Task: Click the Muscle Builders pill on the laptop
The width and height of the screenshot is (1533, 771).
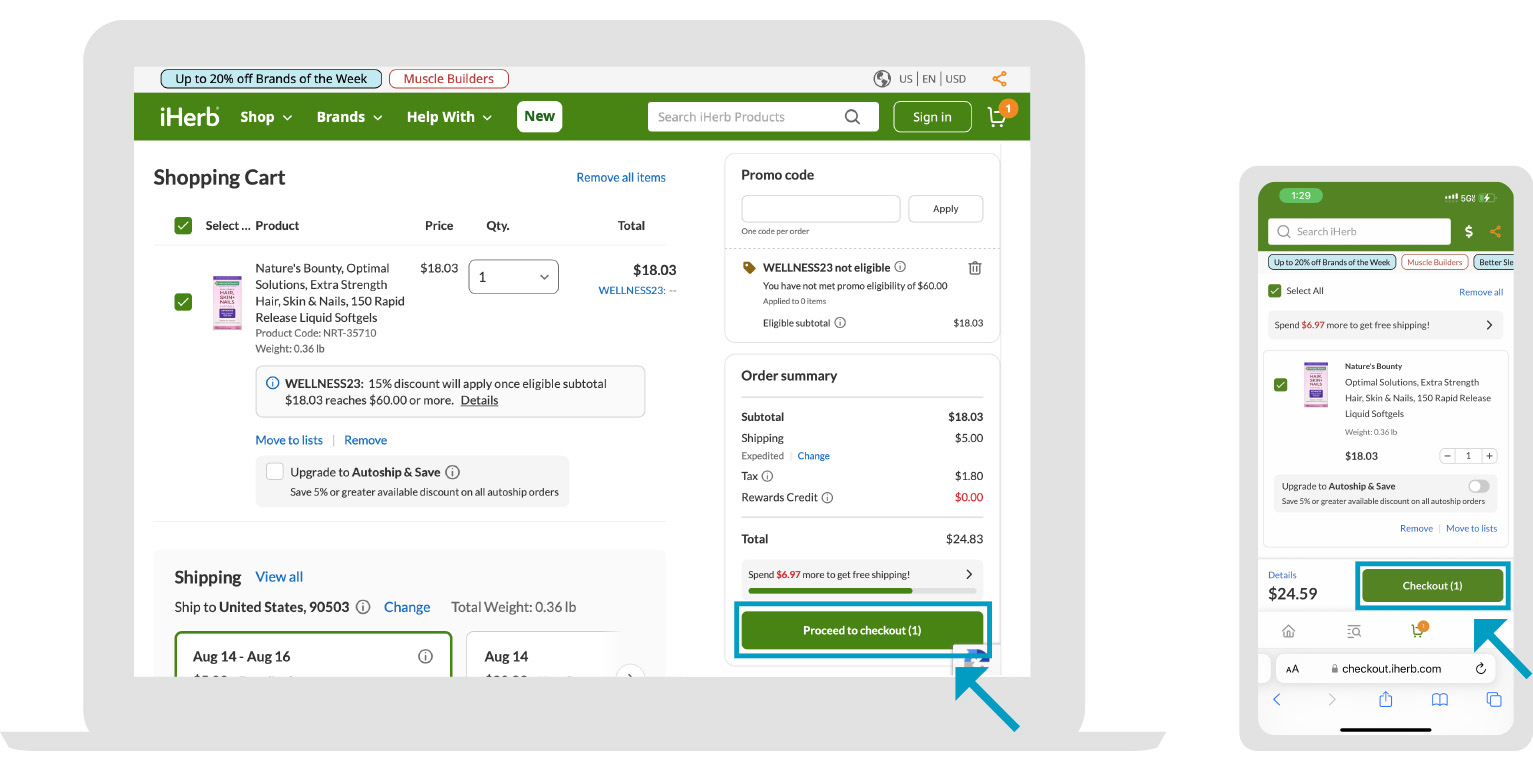Action: 449,79
